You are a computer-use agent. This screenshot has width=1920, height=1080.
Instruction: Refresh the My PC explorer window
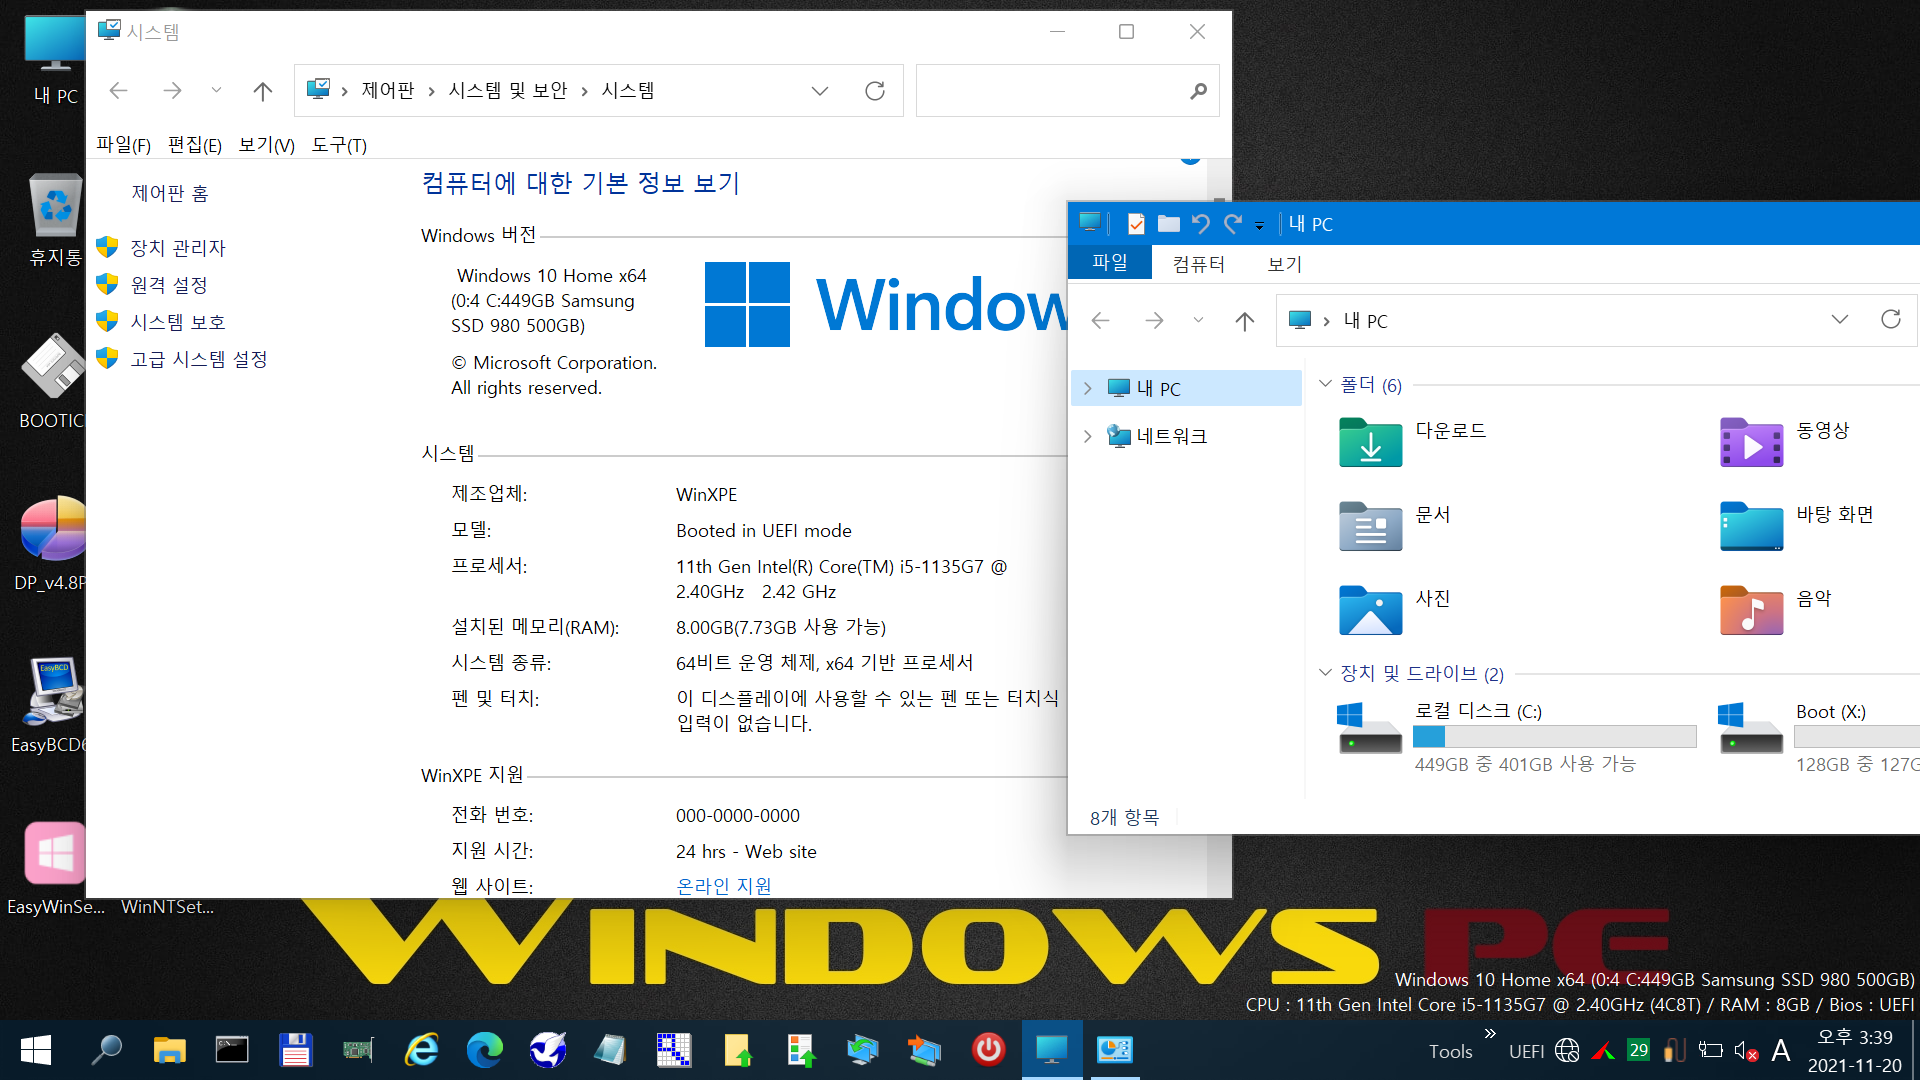point(1890,319)
